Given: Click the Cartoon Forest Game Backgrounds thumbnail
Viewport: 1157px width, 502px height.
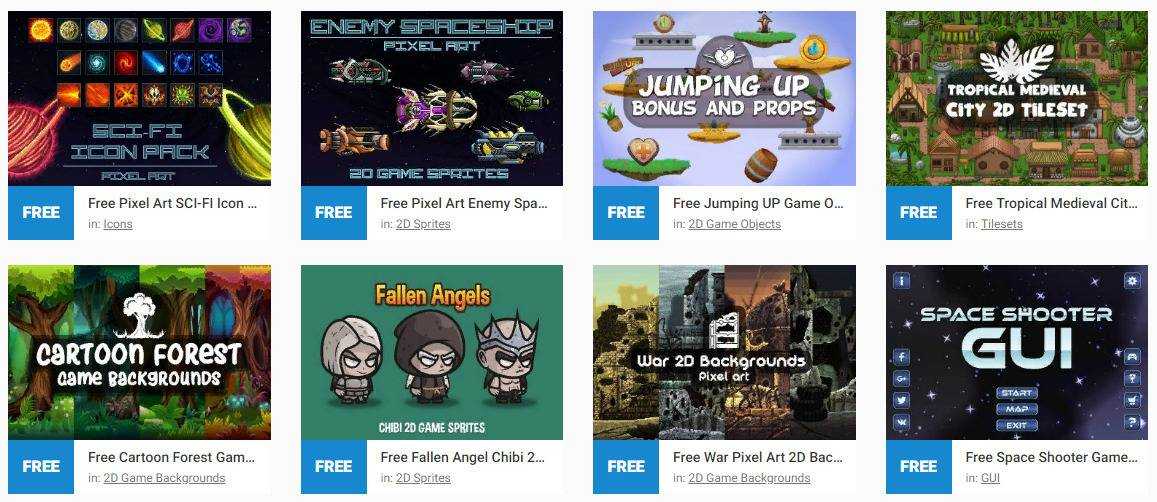Looking at the screenshot, I should [139, 352].
